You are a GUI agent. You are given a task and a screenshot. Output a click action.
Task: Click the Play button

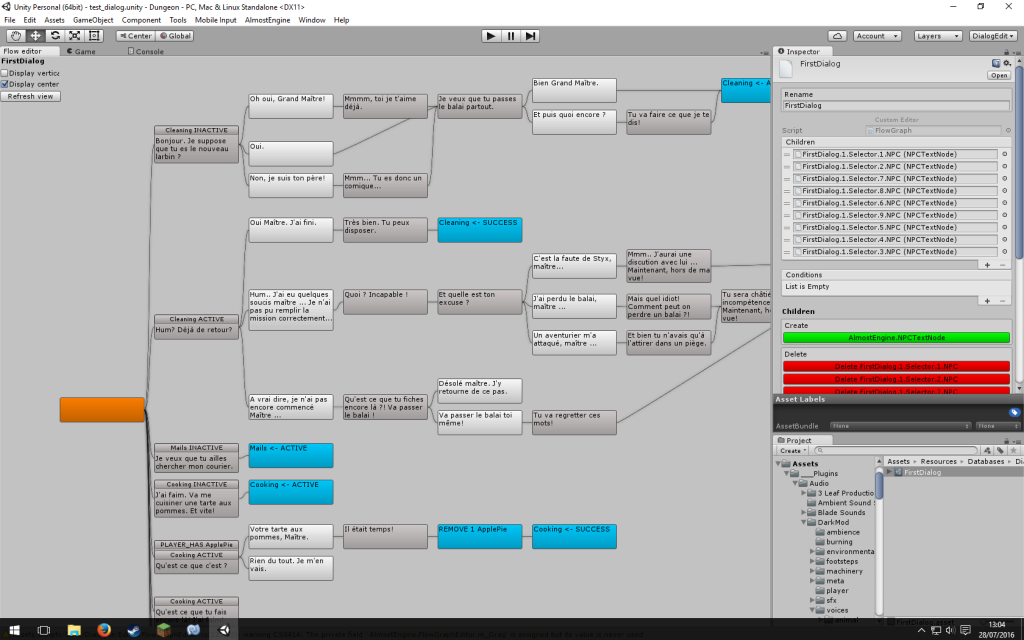(490, 36)
